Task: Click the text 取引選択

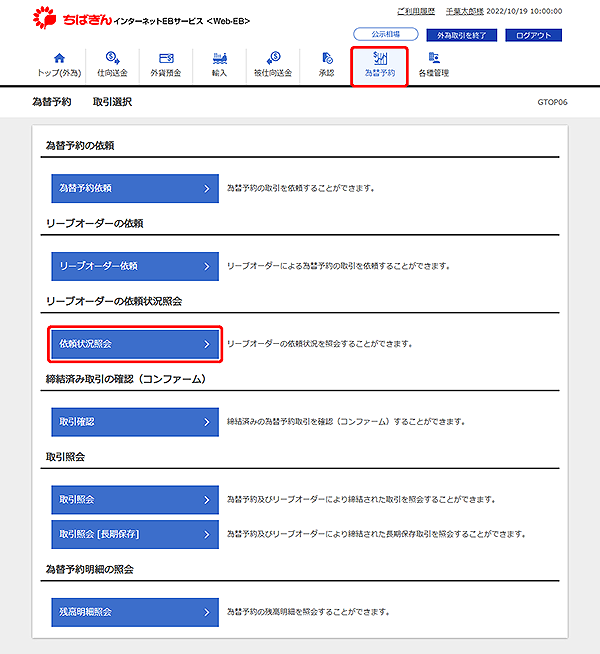Action: [112, 102]
